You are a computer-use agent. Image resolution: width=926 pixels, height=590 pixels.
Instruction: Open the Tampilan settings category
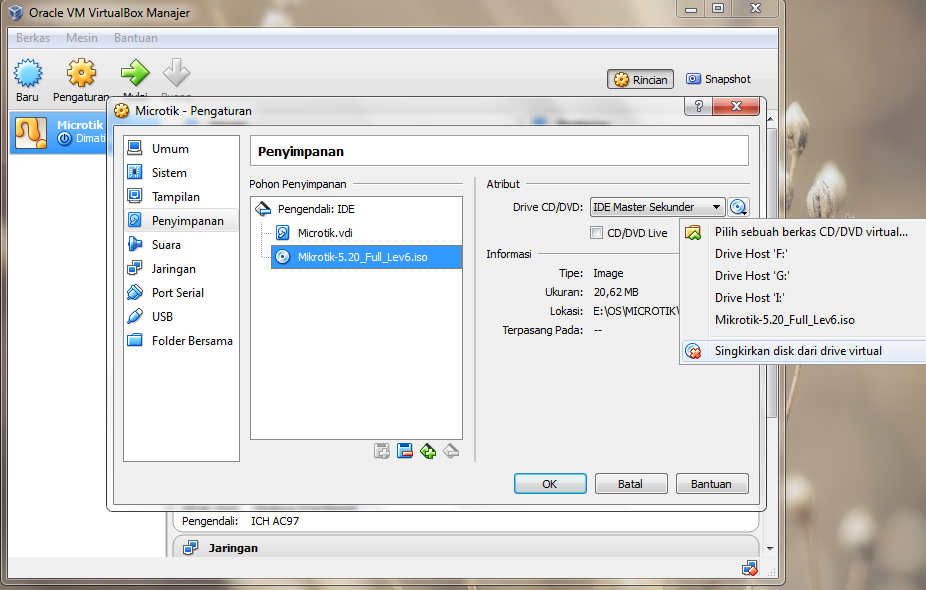point(181,197)
